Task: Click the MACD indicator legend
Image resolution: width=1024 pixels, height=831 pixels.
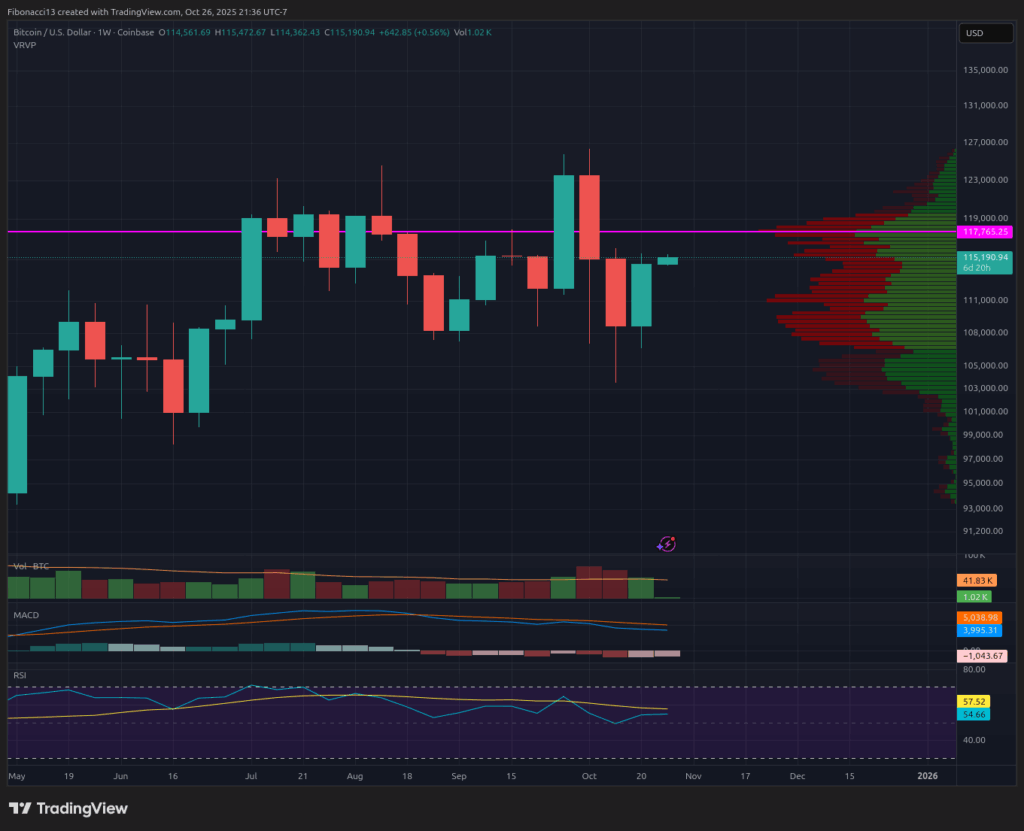Action: coord(25,615)
